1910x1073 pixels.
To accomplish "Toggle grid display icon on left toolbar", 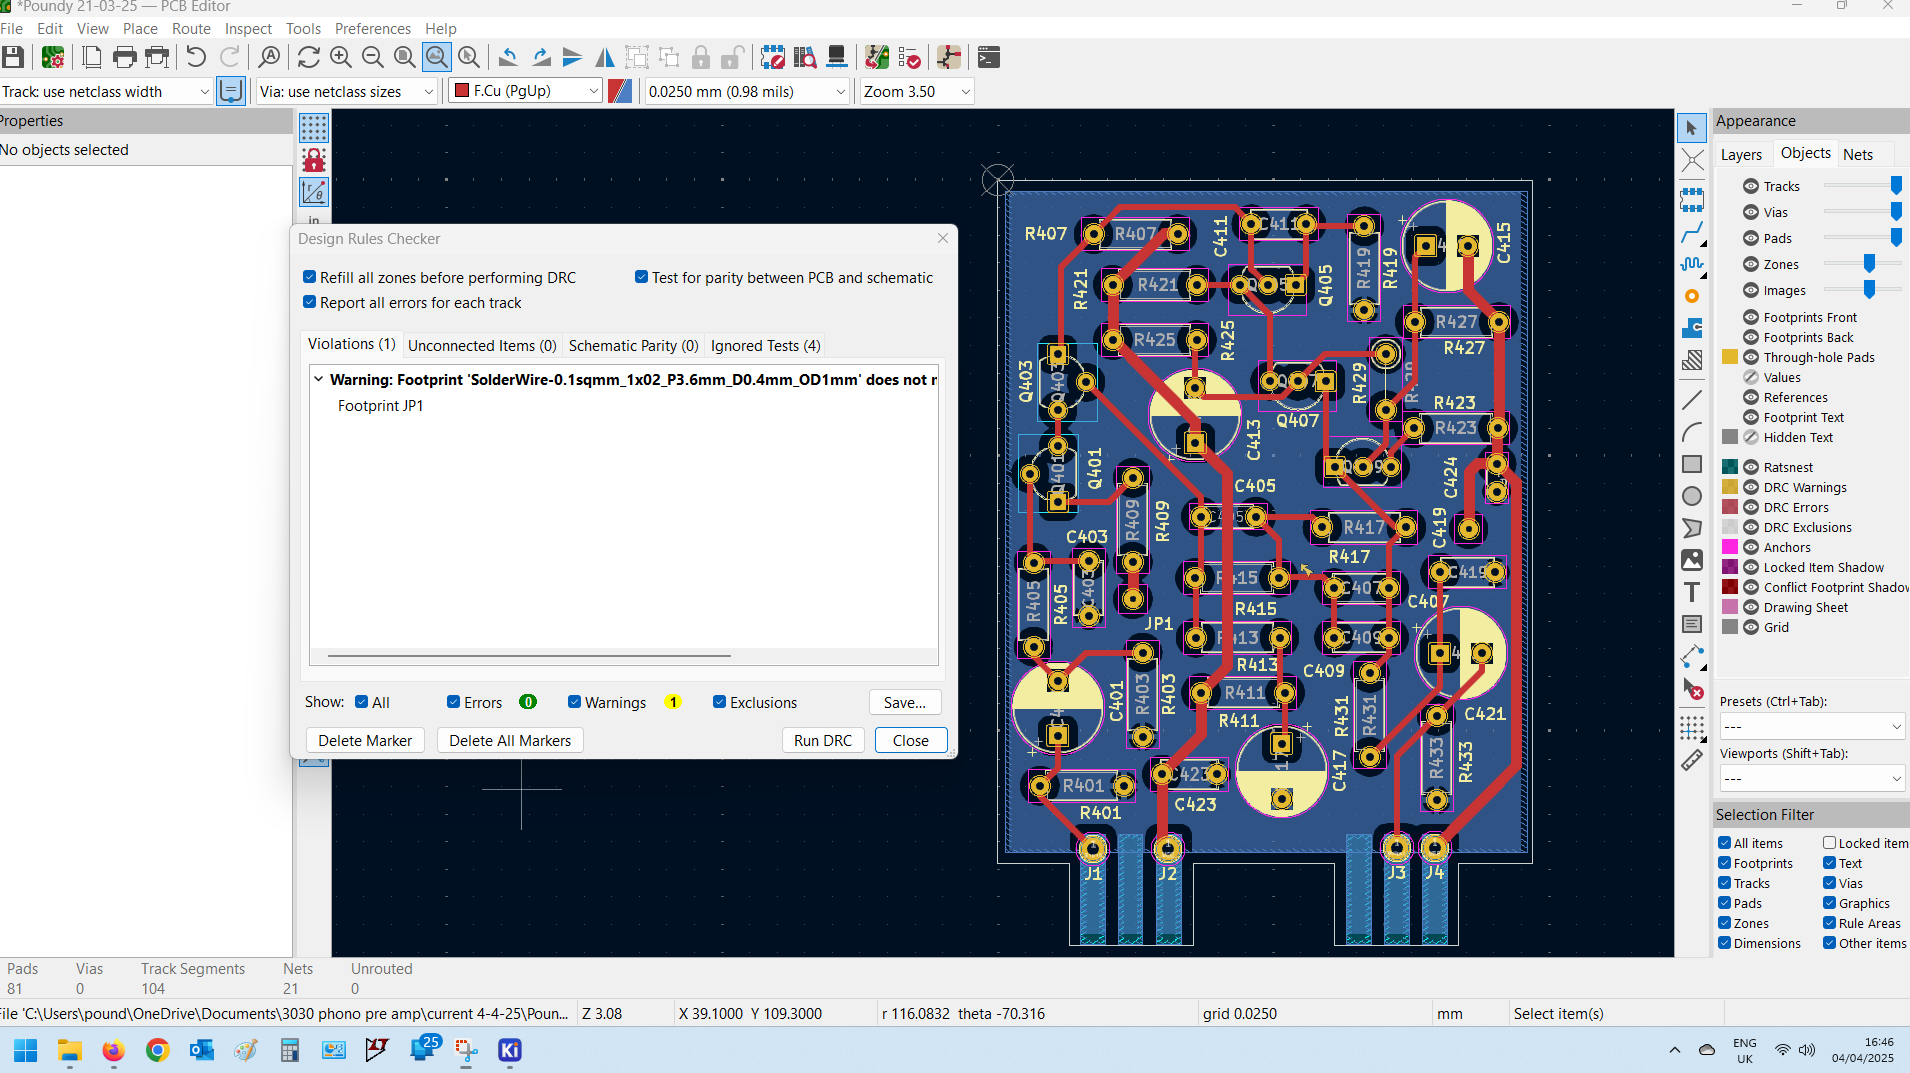I will point(314,128).
